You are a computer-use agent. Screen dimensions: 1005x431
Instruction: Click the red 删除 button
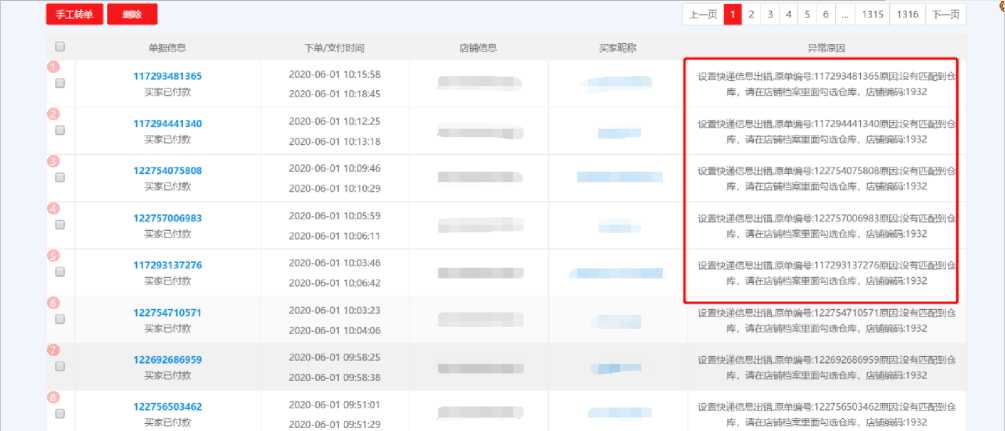click(132, 14)
